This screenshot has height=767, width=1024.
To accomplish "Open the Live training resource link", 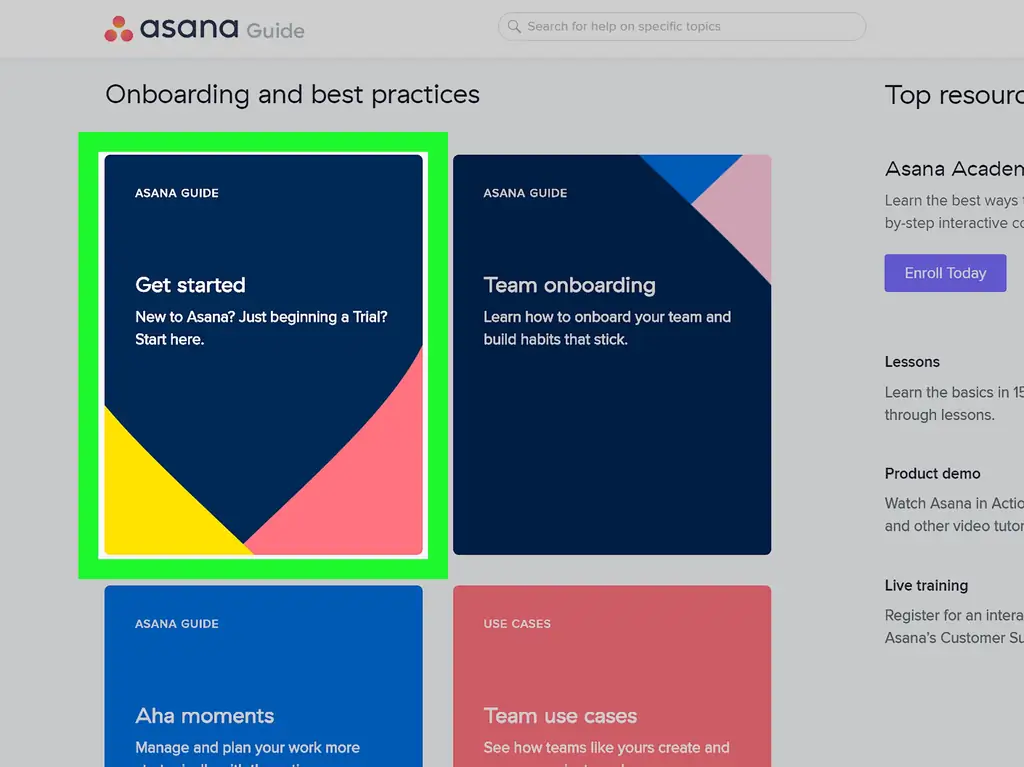I will [x=926, y=586].
